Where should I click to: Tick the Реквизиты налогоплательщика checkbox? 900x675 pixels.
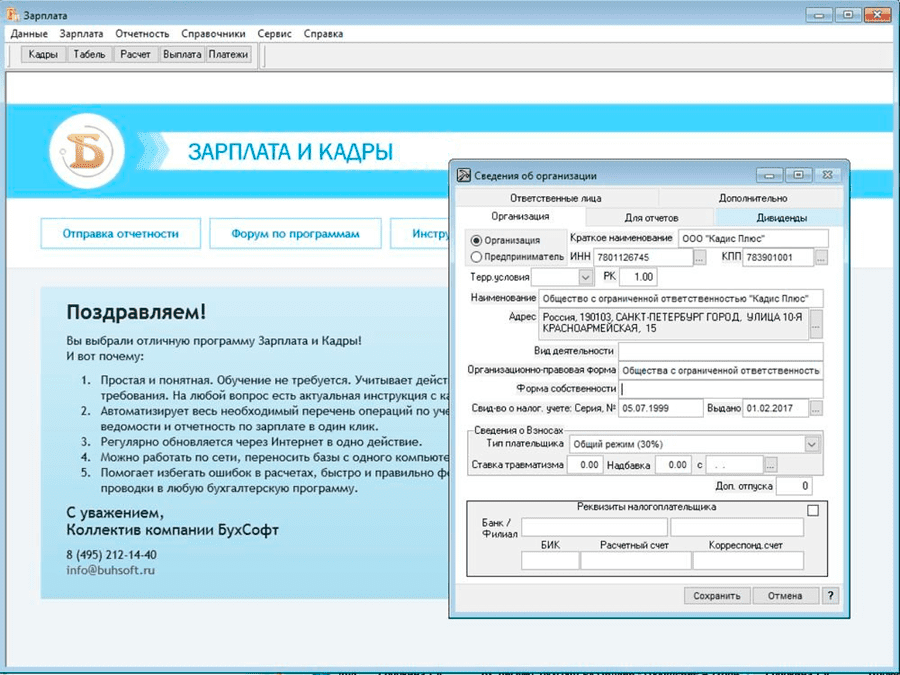(813, 510)
